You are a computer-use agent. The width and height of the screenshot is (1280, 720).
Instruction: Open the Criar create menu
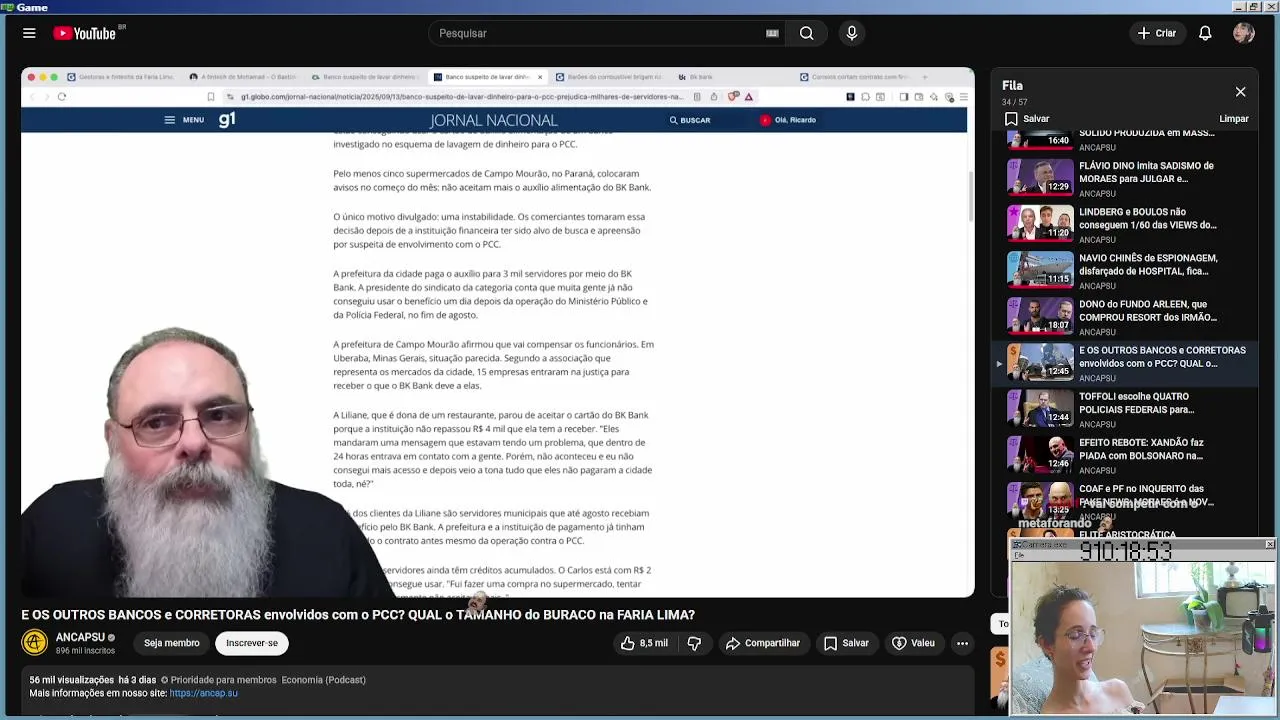(x=1157, y=33)
